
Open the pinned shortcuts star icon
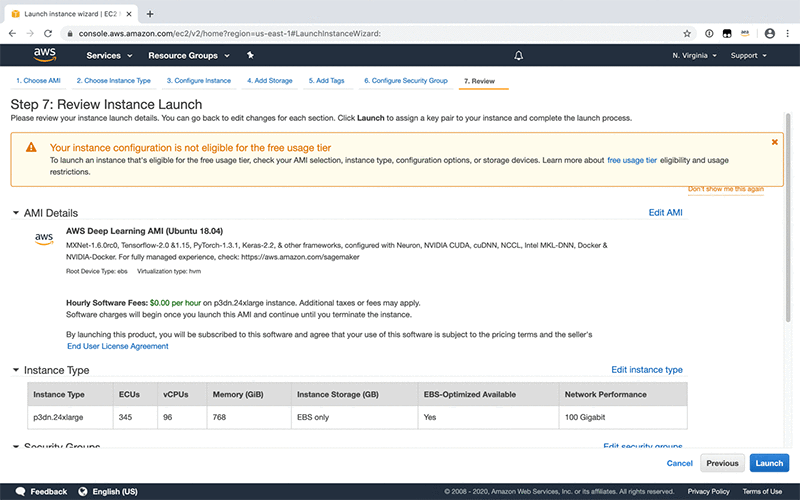(x=250, y=55)
